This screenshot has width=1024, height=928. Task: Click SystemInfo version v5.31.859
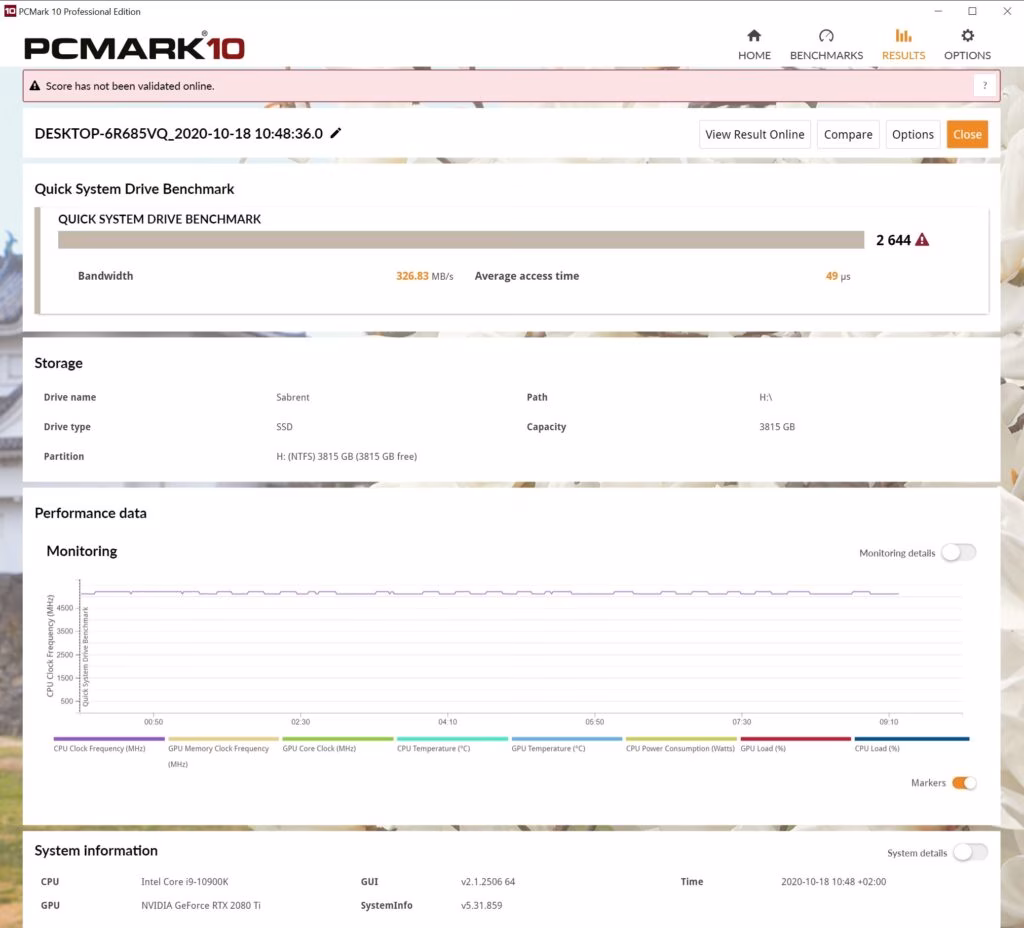[x=481, y=905]
